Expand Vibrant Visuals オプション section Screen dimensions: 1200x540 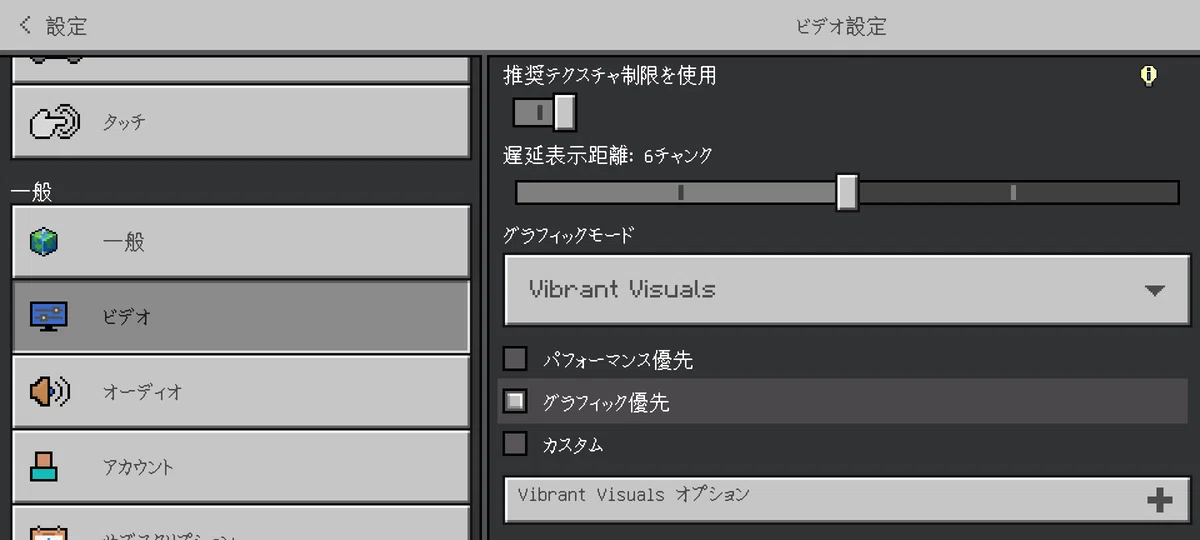[x=845, y=499]
